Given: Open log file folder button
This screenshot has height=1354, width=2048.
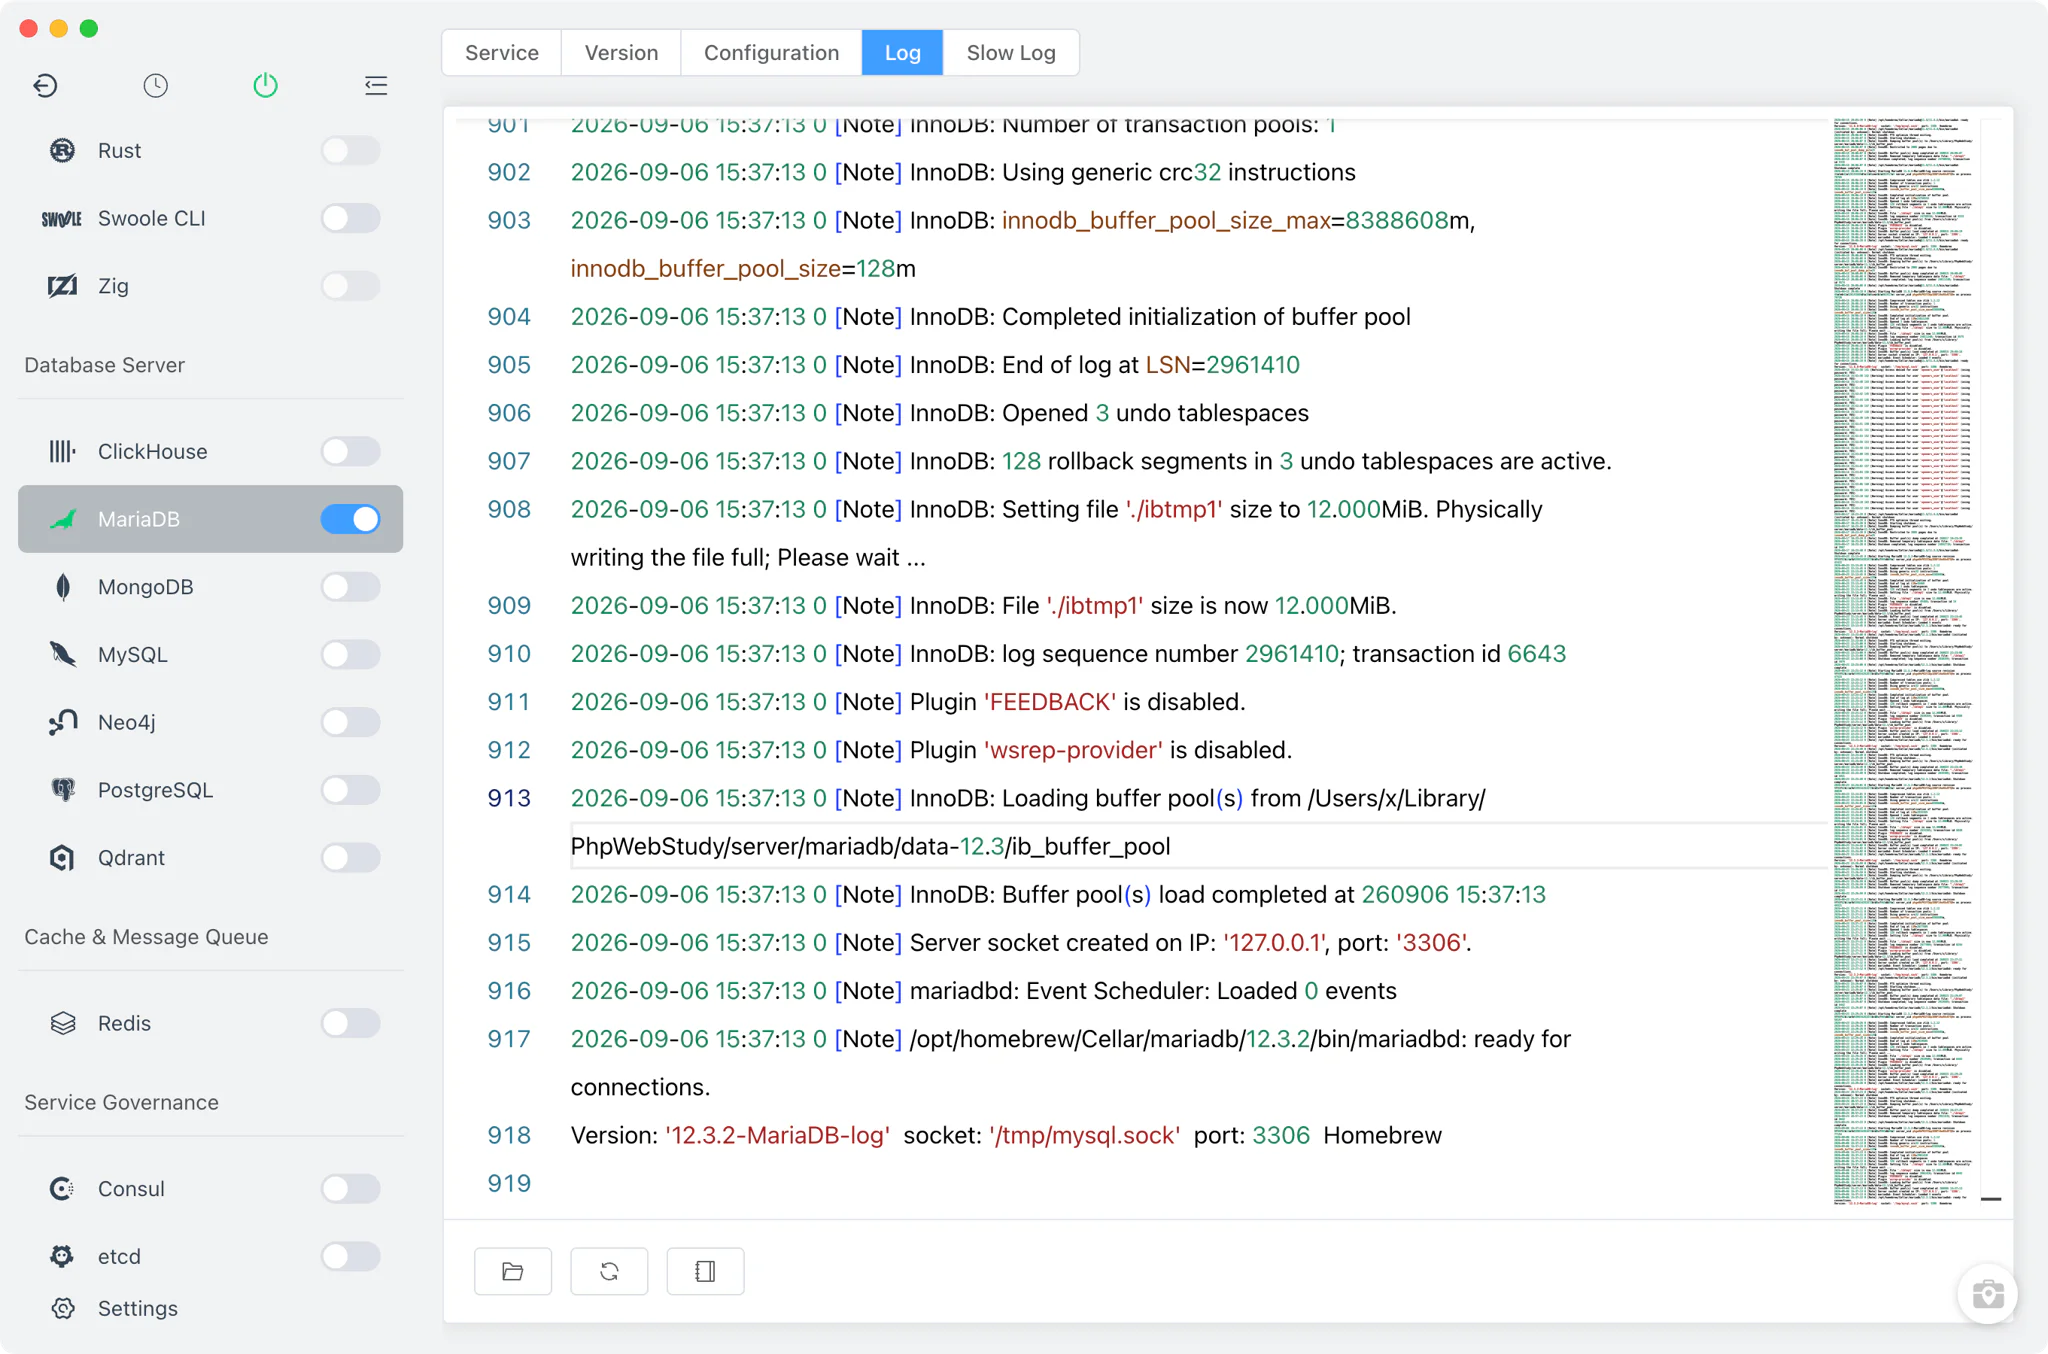Looking at the screenshot, I should click(513, 1271).
